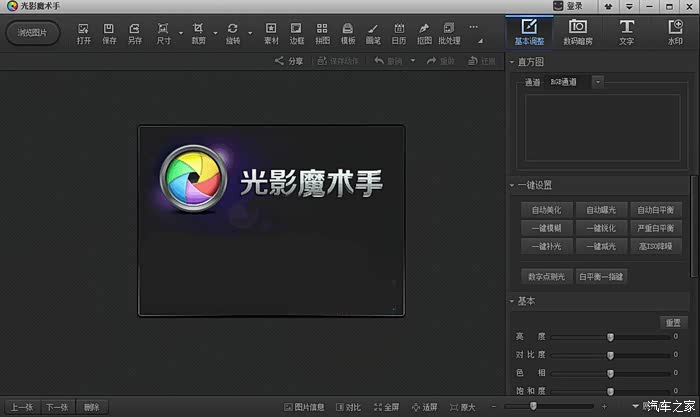The width and height of the screenshot is (700, 417).
Task: Click the 亮度 (Brightness) slider handle
Action: pyautogui.click(x=610, y=337)
